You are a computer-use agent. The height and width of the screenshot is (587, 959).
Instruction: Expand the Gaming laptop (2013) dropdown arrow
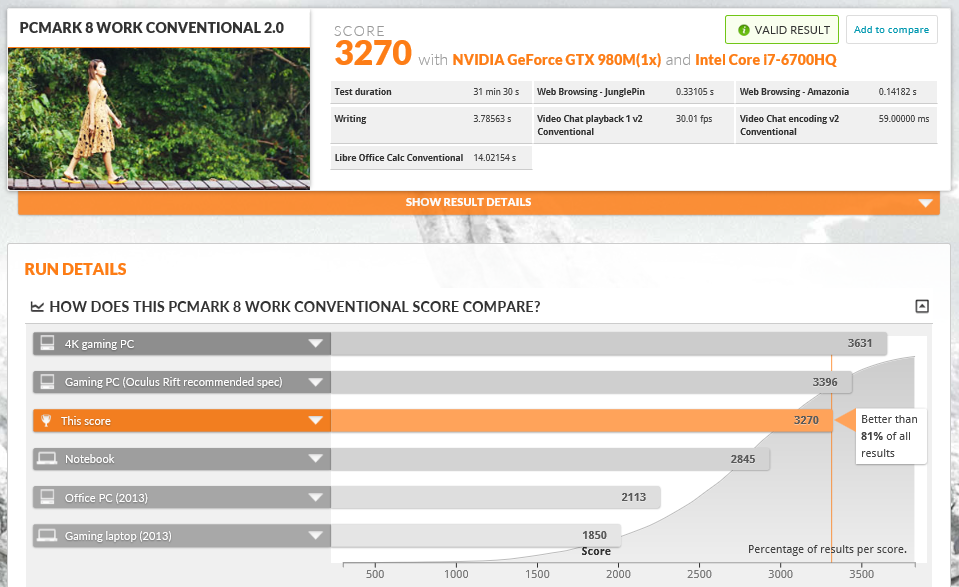[x=316, y=536]
